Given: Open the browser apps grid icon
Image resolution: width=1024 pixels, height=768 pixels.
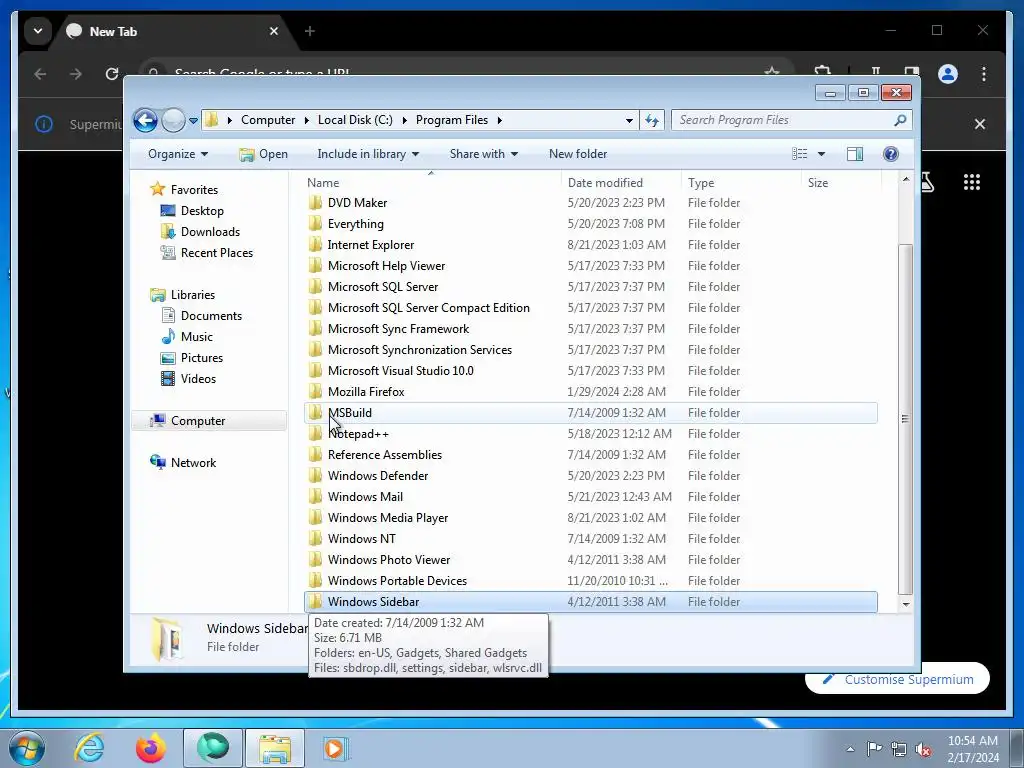Looking at the screenshot, I should [x=972, y=182].
